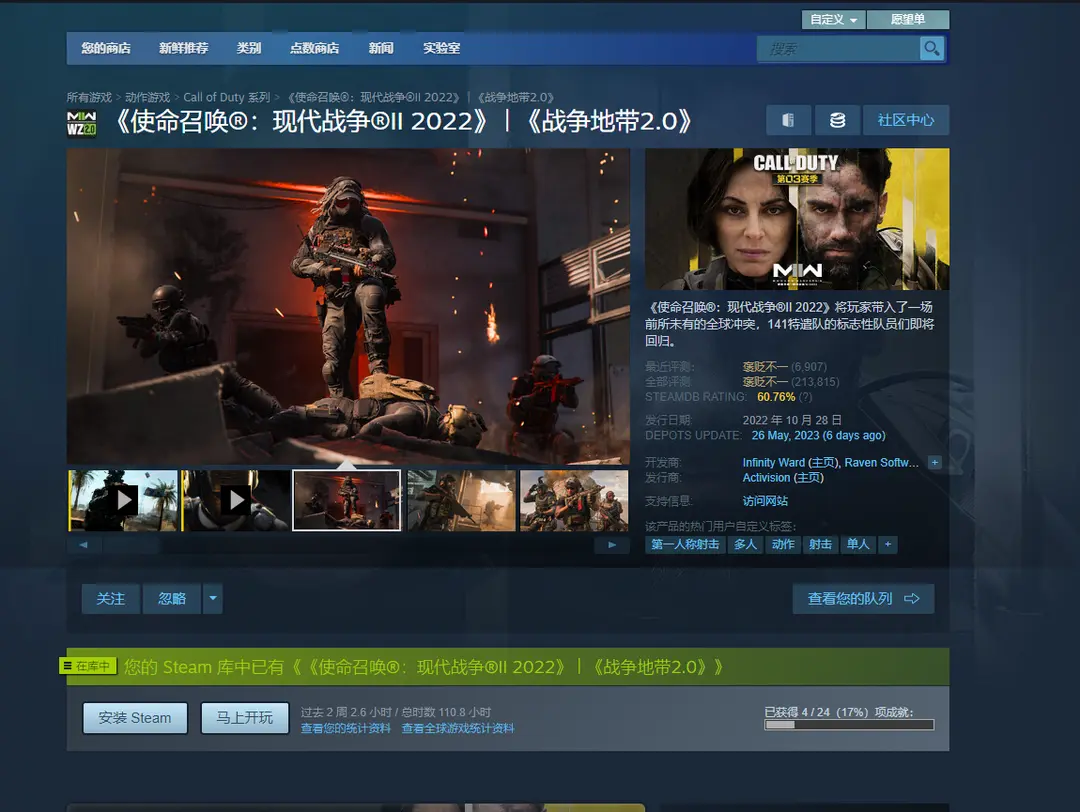Click the 60.76% SteamDB rating value
The width and height of the screenshot is (1080, 812).
tap(776, 397)
